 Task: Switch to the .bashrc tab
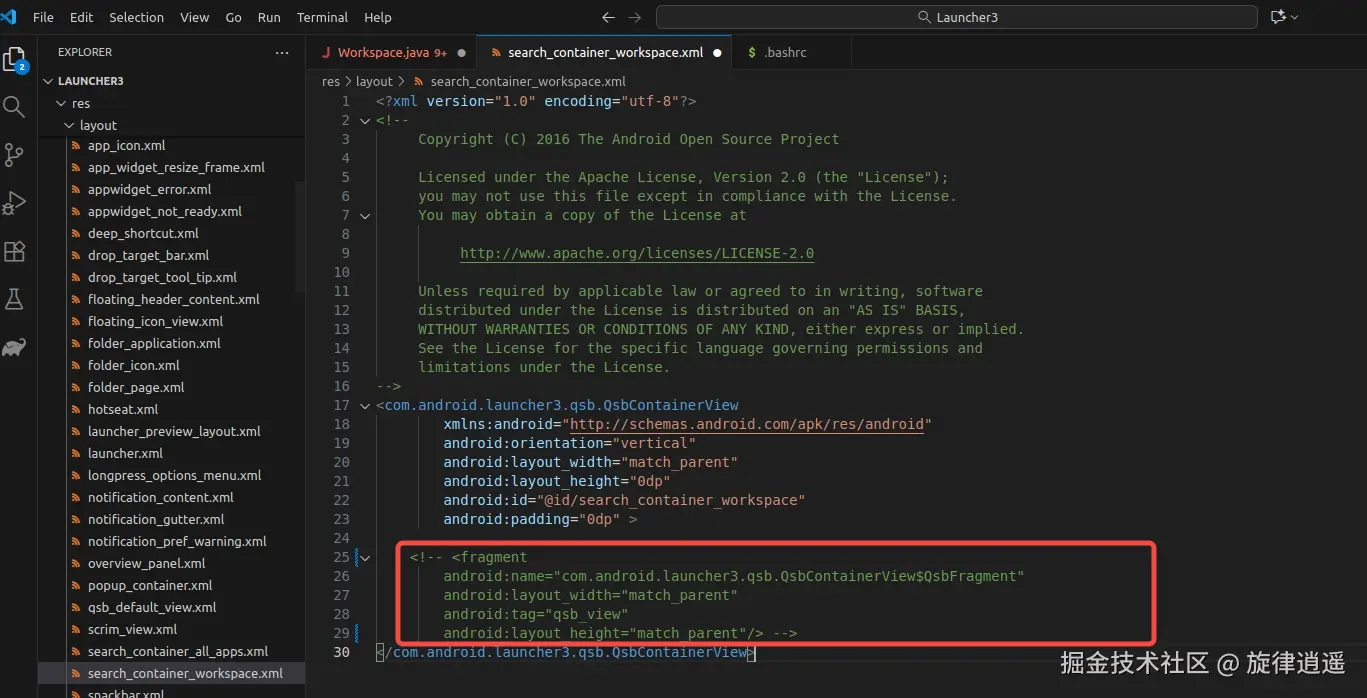(784, 52)
